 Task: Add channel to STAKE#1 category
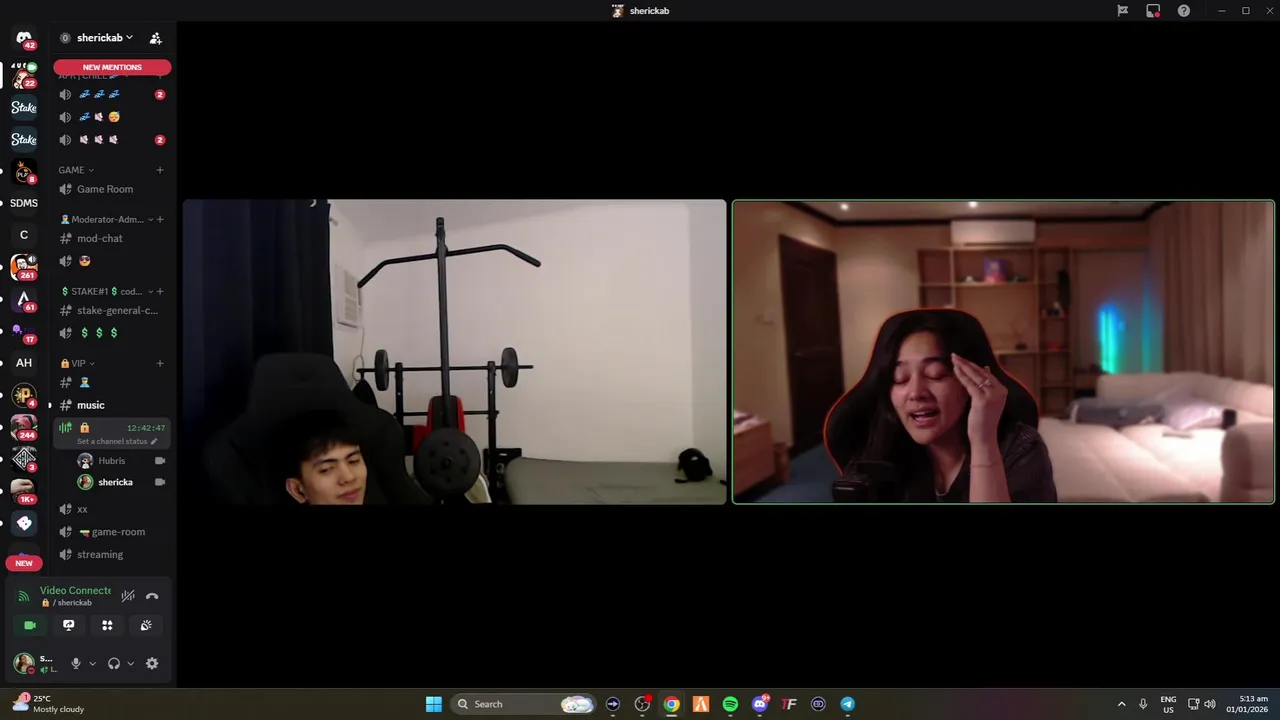tap(160, 291)
